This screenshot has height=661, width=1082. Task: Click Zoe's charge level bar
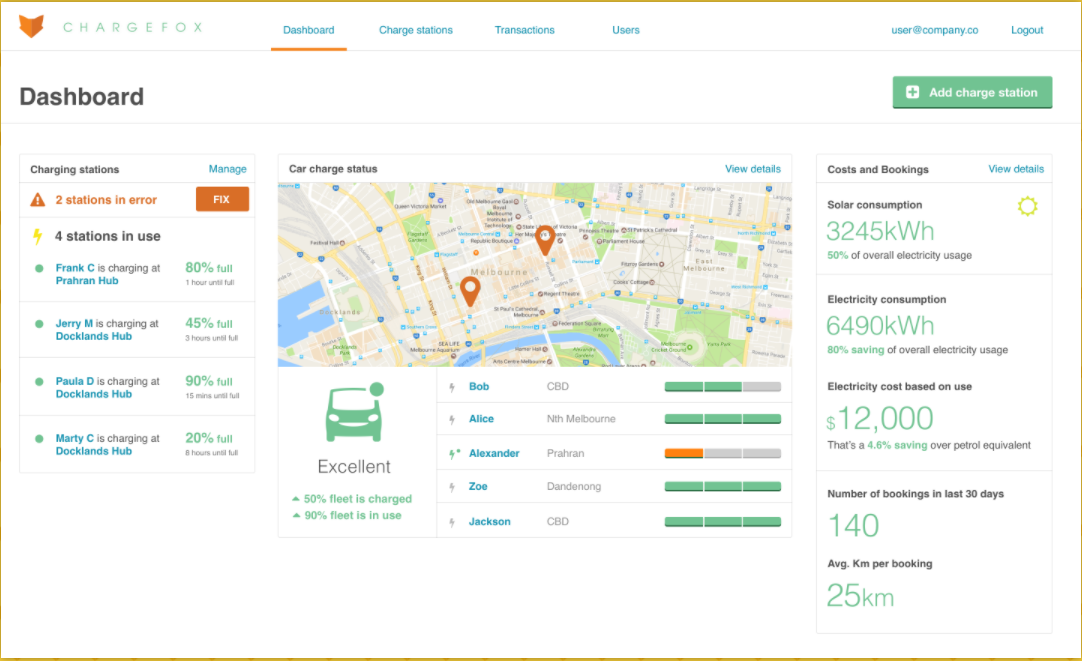tap(722, 486)
